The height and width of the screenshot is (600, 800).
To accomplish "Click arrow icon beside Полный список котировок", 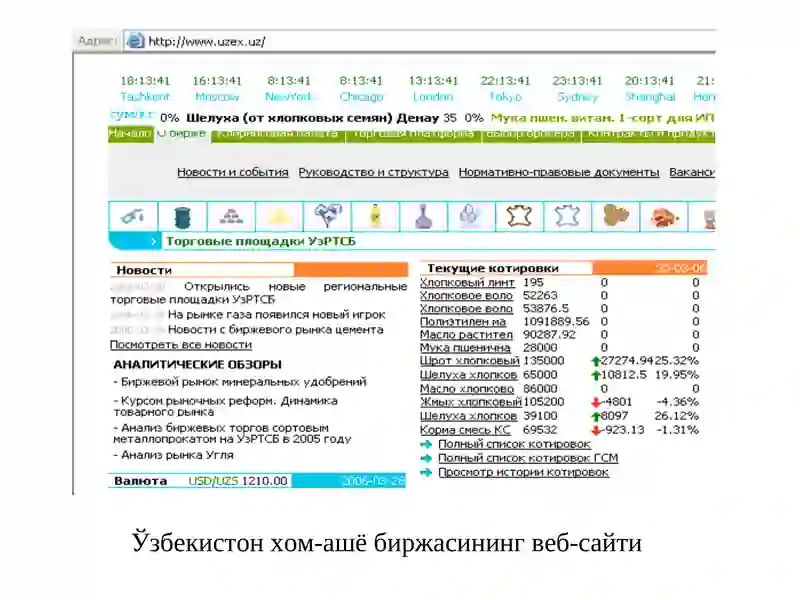I will tap(426, 444).
